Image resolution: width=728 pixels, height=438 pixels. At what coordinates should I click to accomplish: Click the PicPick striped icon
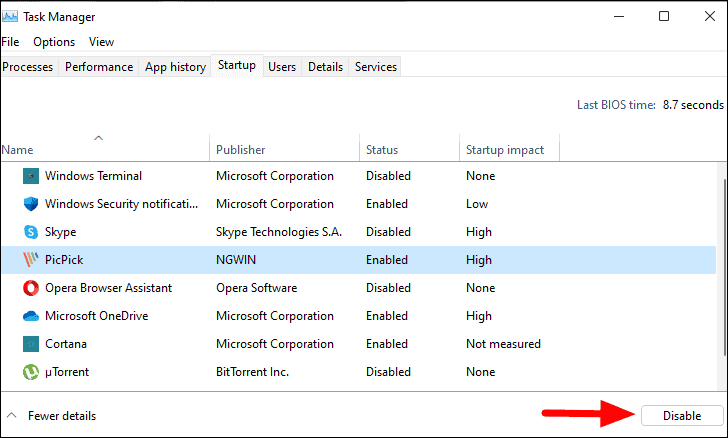tap(31, 260)
